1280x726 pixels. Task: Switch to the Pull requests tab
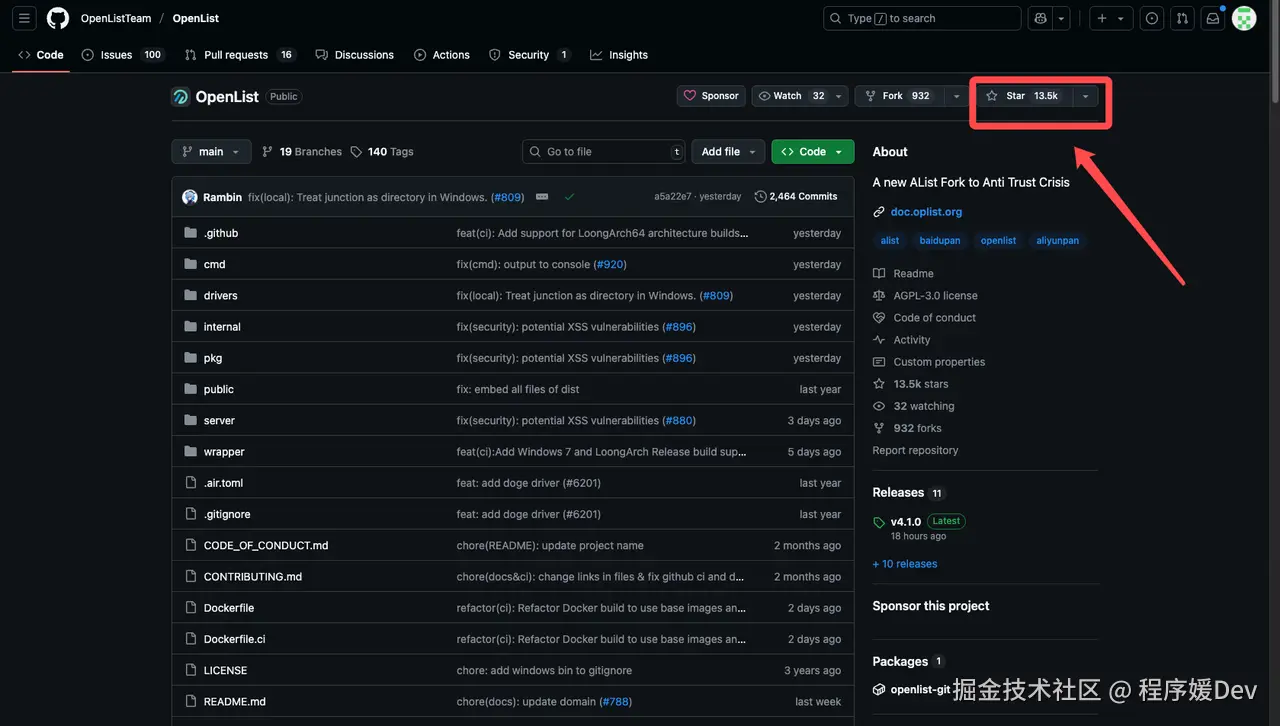point(240,55)
